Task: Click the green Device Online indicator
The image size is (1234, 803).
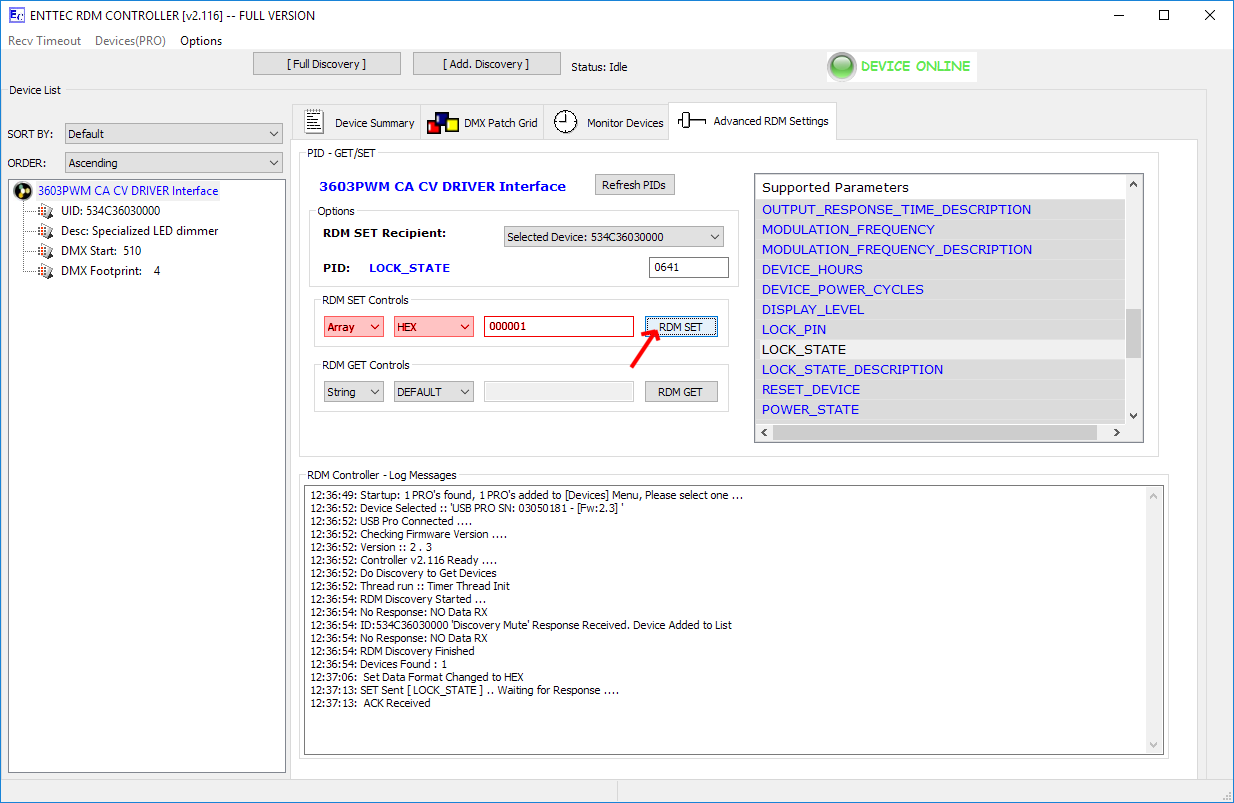Action: [843, 66]
